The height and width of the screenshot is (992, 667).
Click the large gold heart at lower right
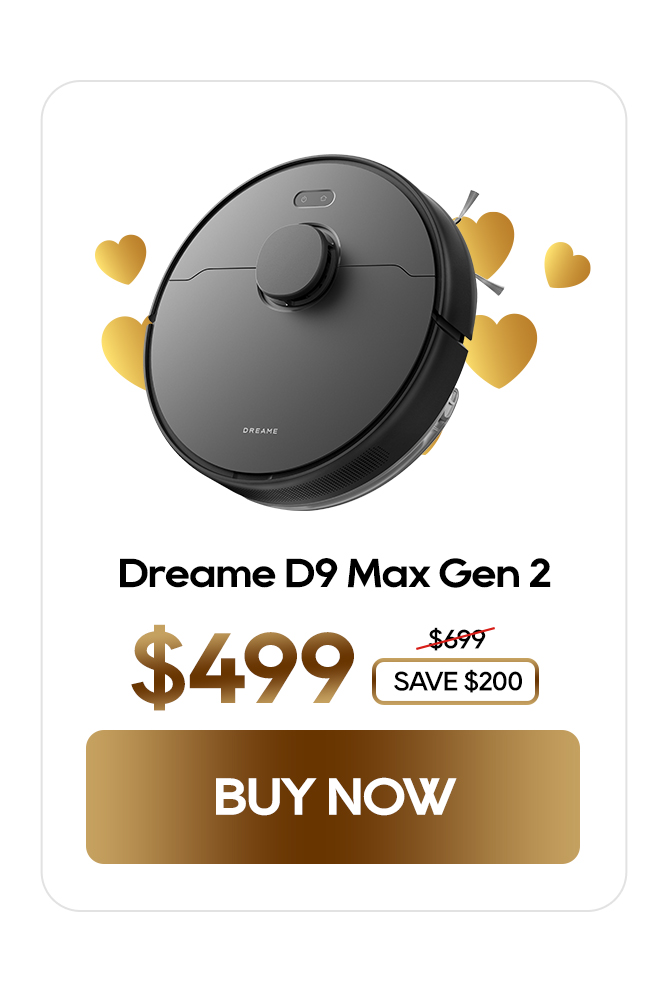[501, 350]
